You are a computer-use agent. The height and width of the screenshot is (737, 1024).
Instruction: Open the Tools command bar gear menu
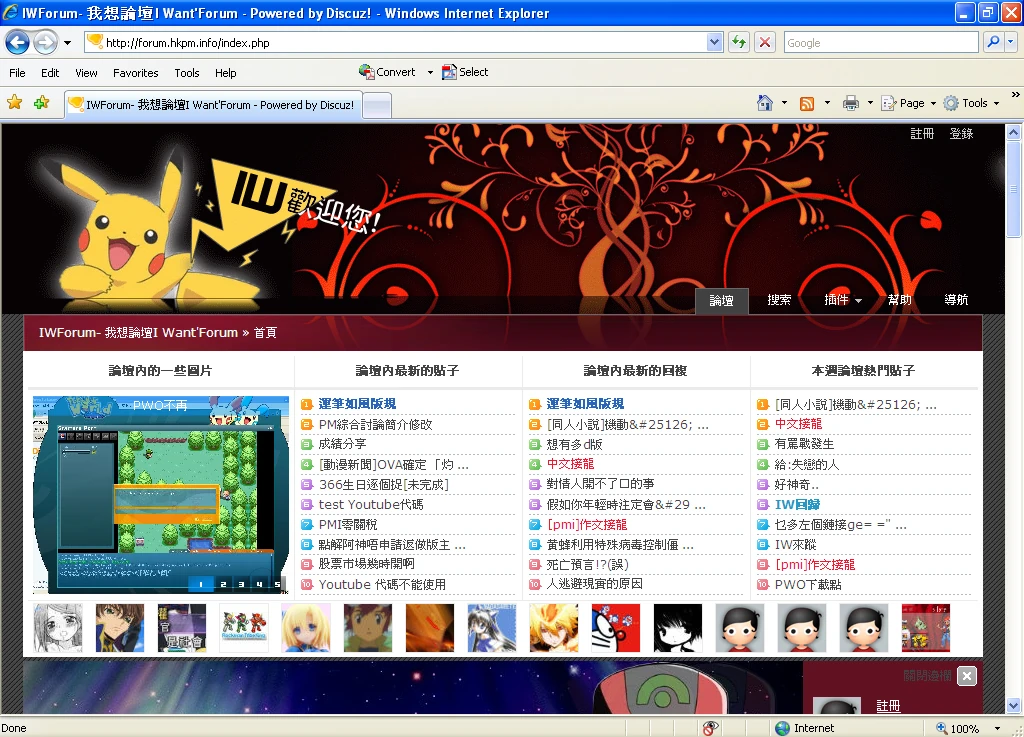point(971,103)
